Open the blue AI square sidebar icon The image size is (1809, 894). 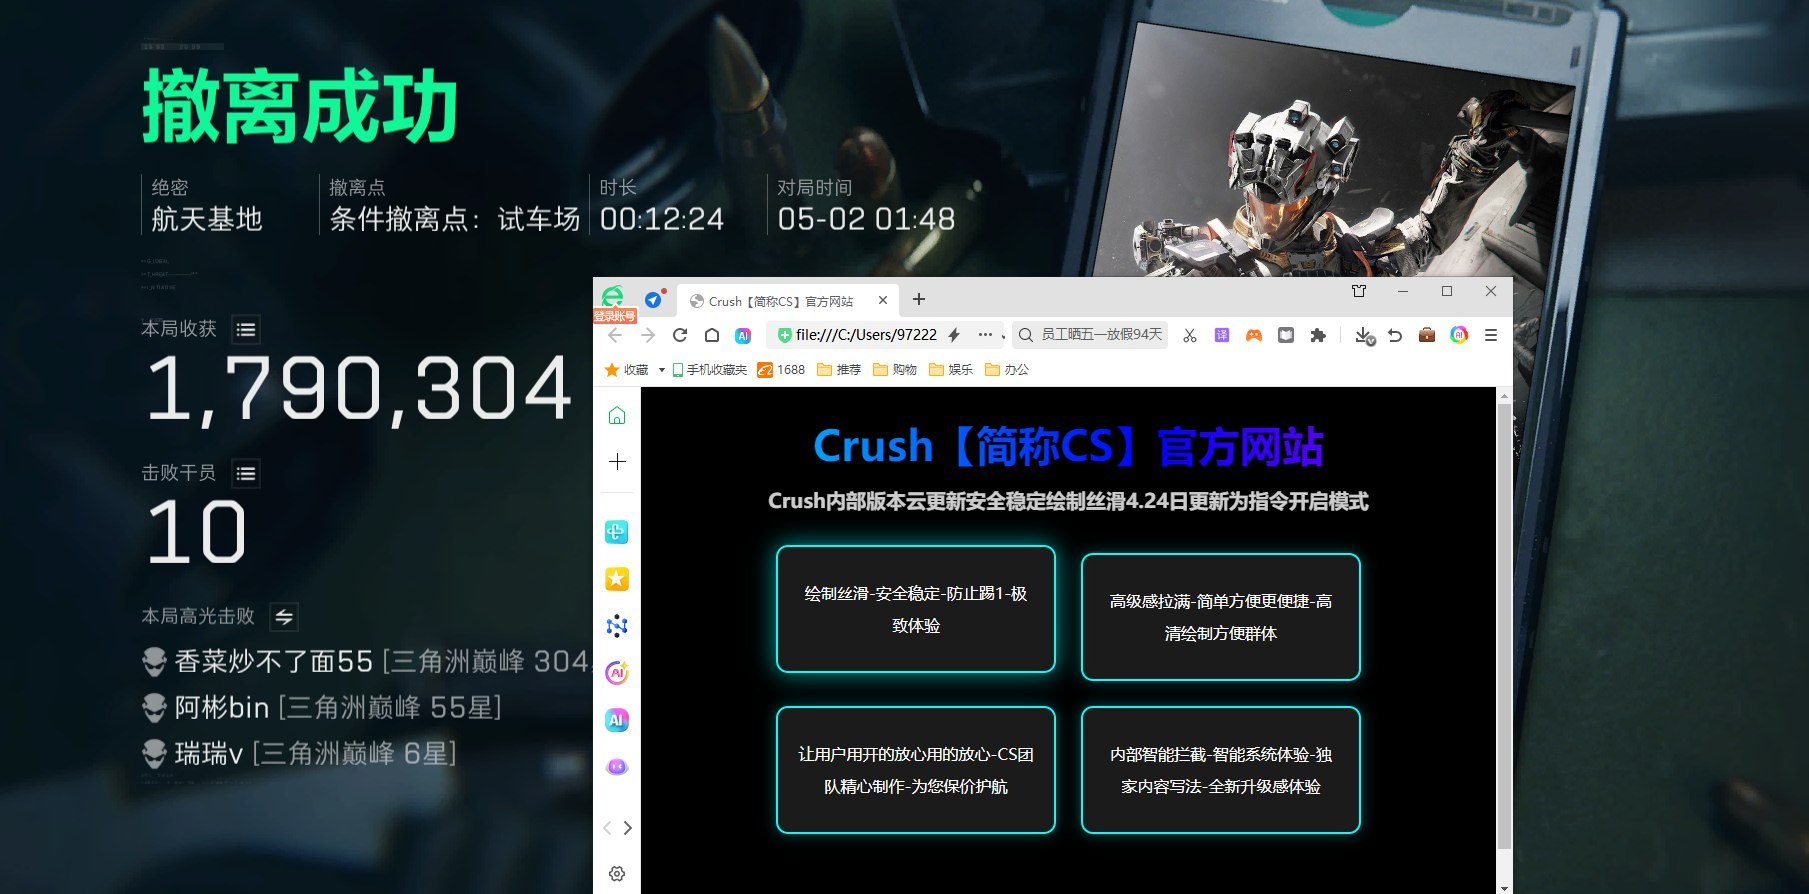[617, 720]
